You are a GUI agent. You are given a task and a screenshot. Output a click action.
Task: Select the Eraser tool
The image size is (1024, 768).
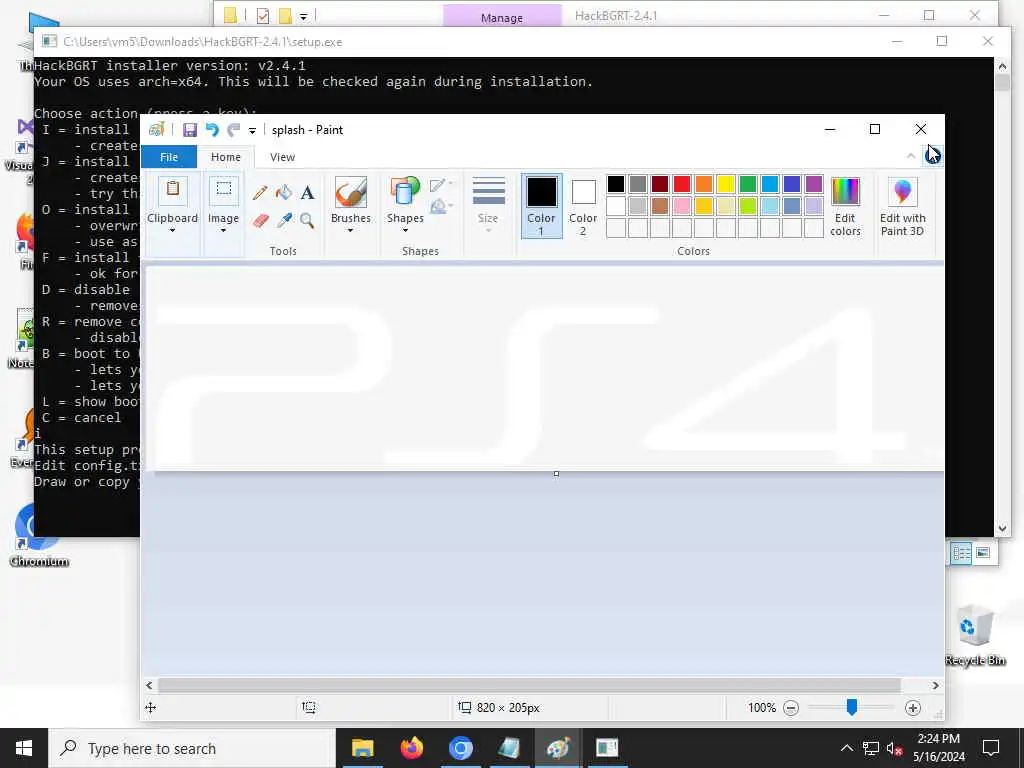pos(261,221)
